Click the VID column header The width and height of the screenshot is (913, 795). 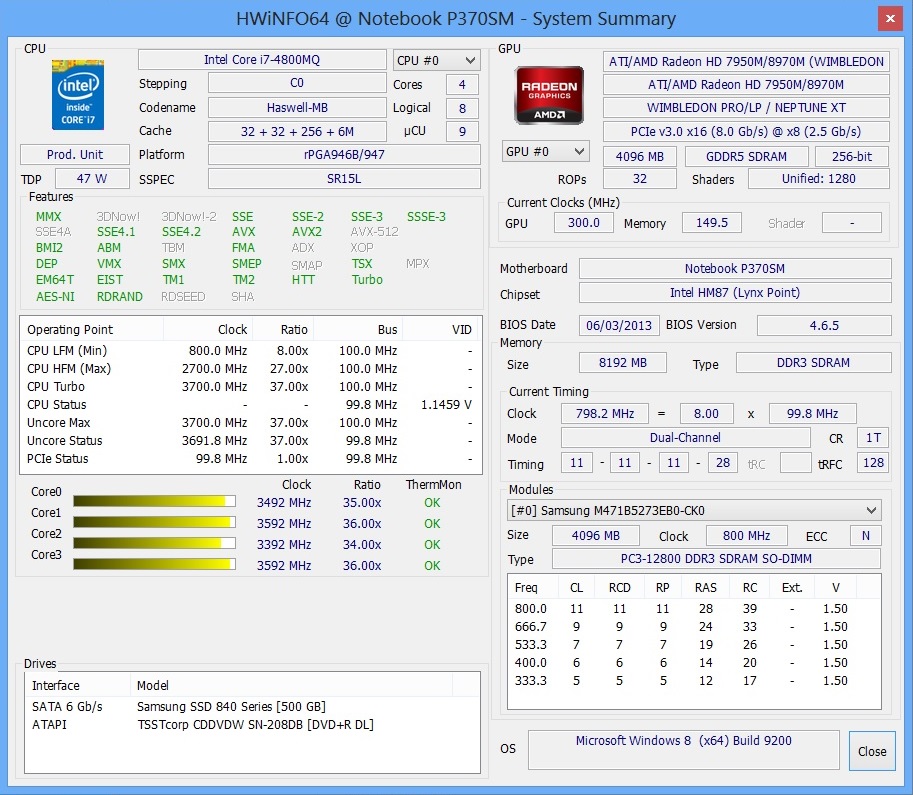pyautogui.click(x=440, y=330)
